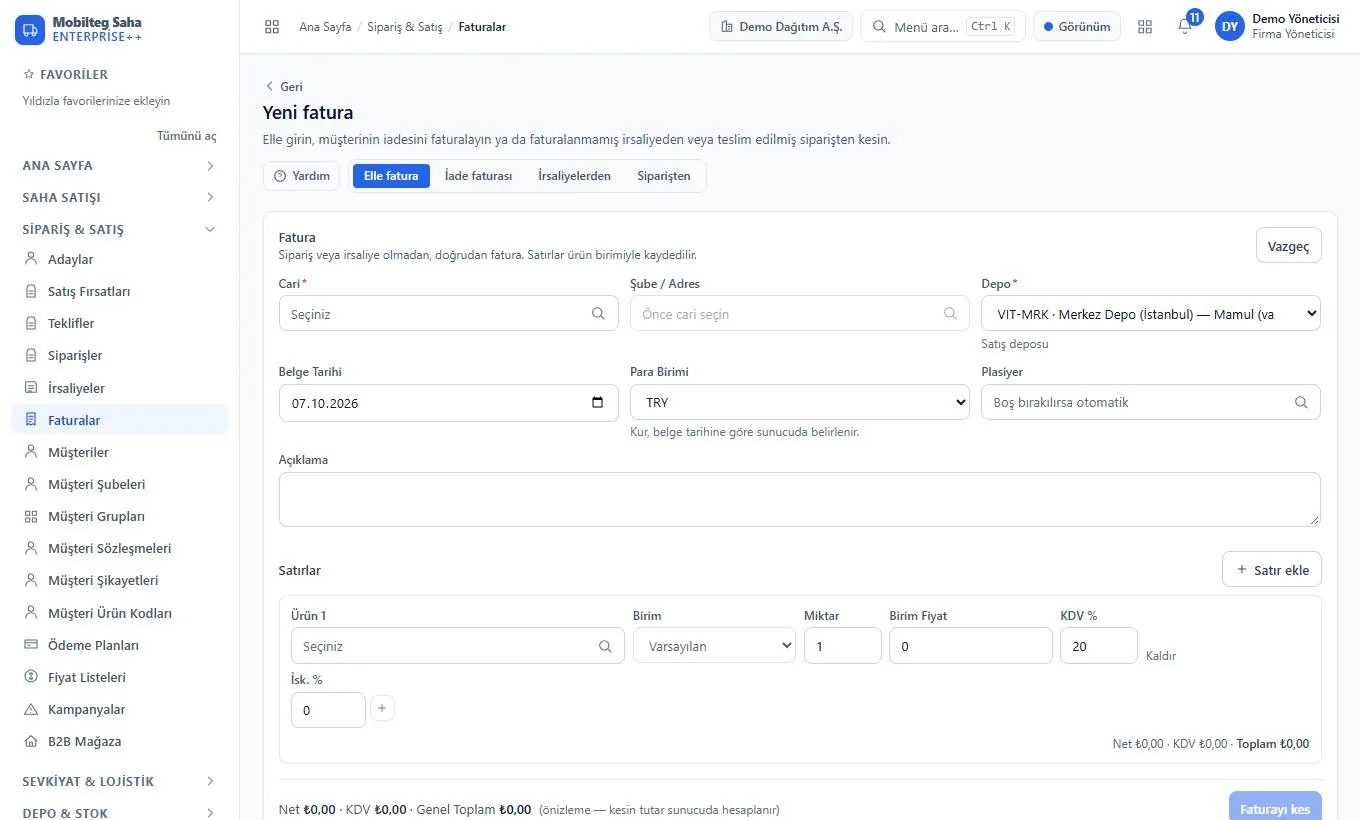Switch to the İrsaliyelerden tab
Screen dimensions: 1360x820
(574, 176)
